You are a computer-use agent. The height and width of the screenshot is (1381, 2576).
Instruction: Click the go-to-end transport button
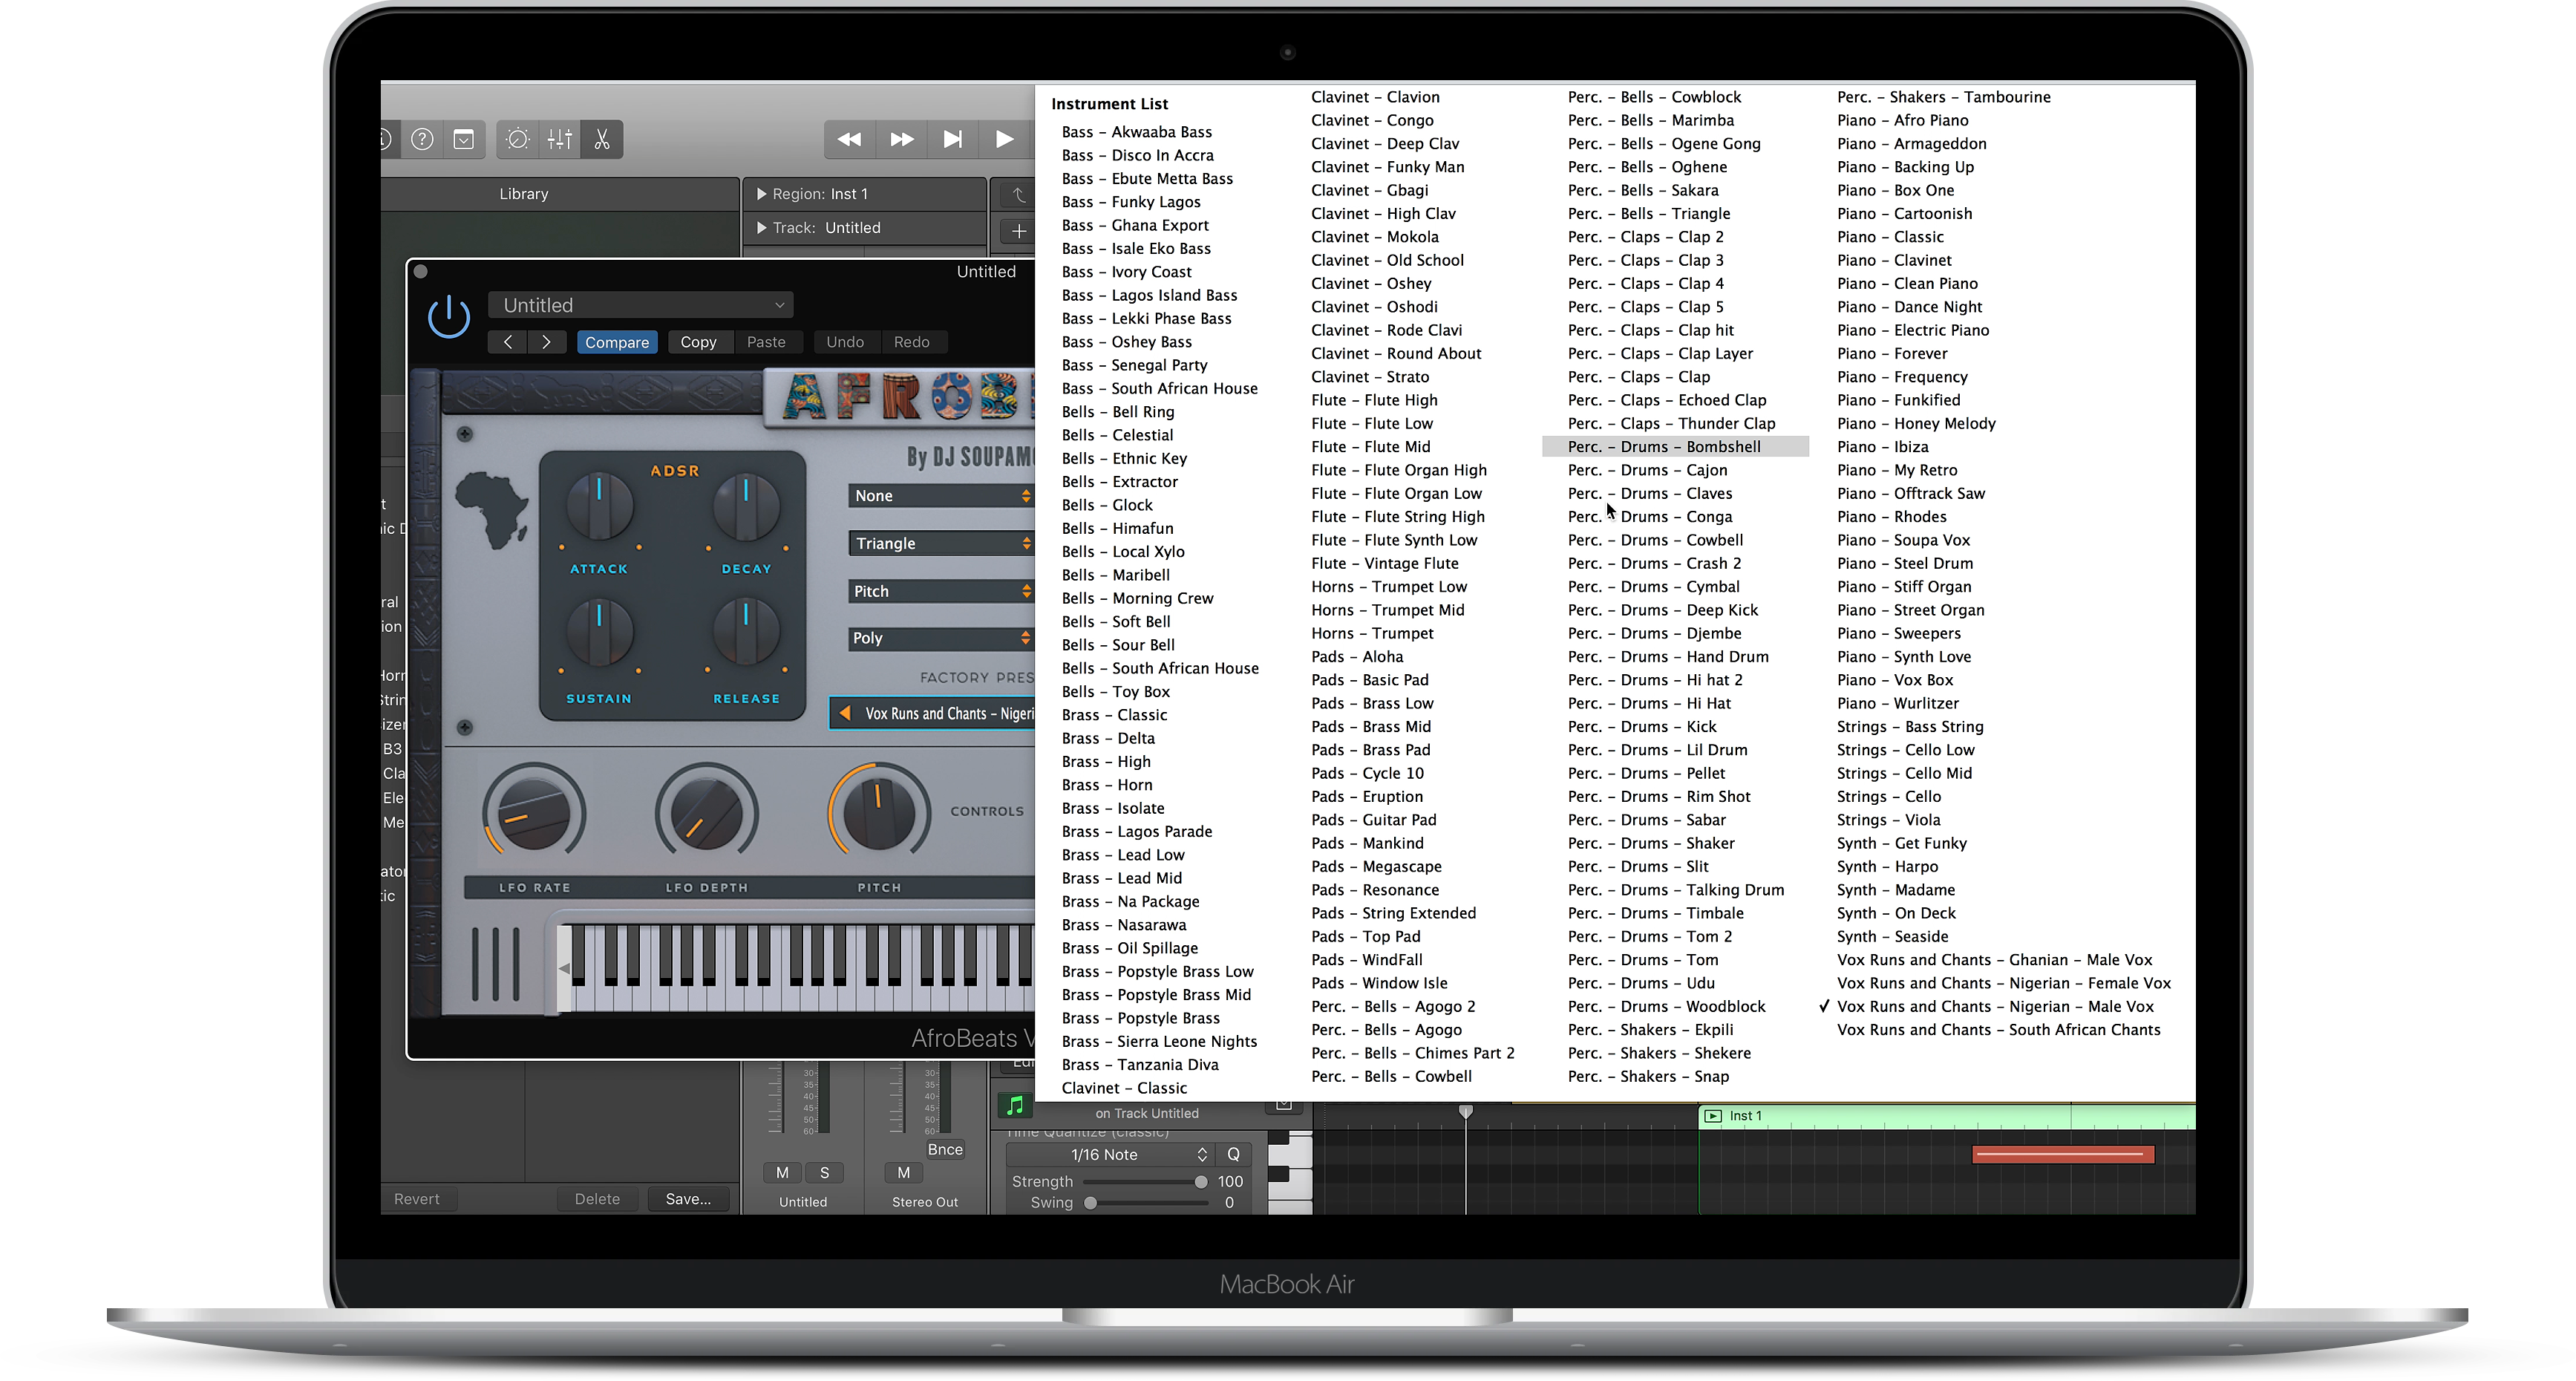[x=953, y=139]
